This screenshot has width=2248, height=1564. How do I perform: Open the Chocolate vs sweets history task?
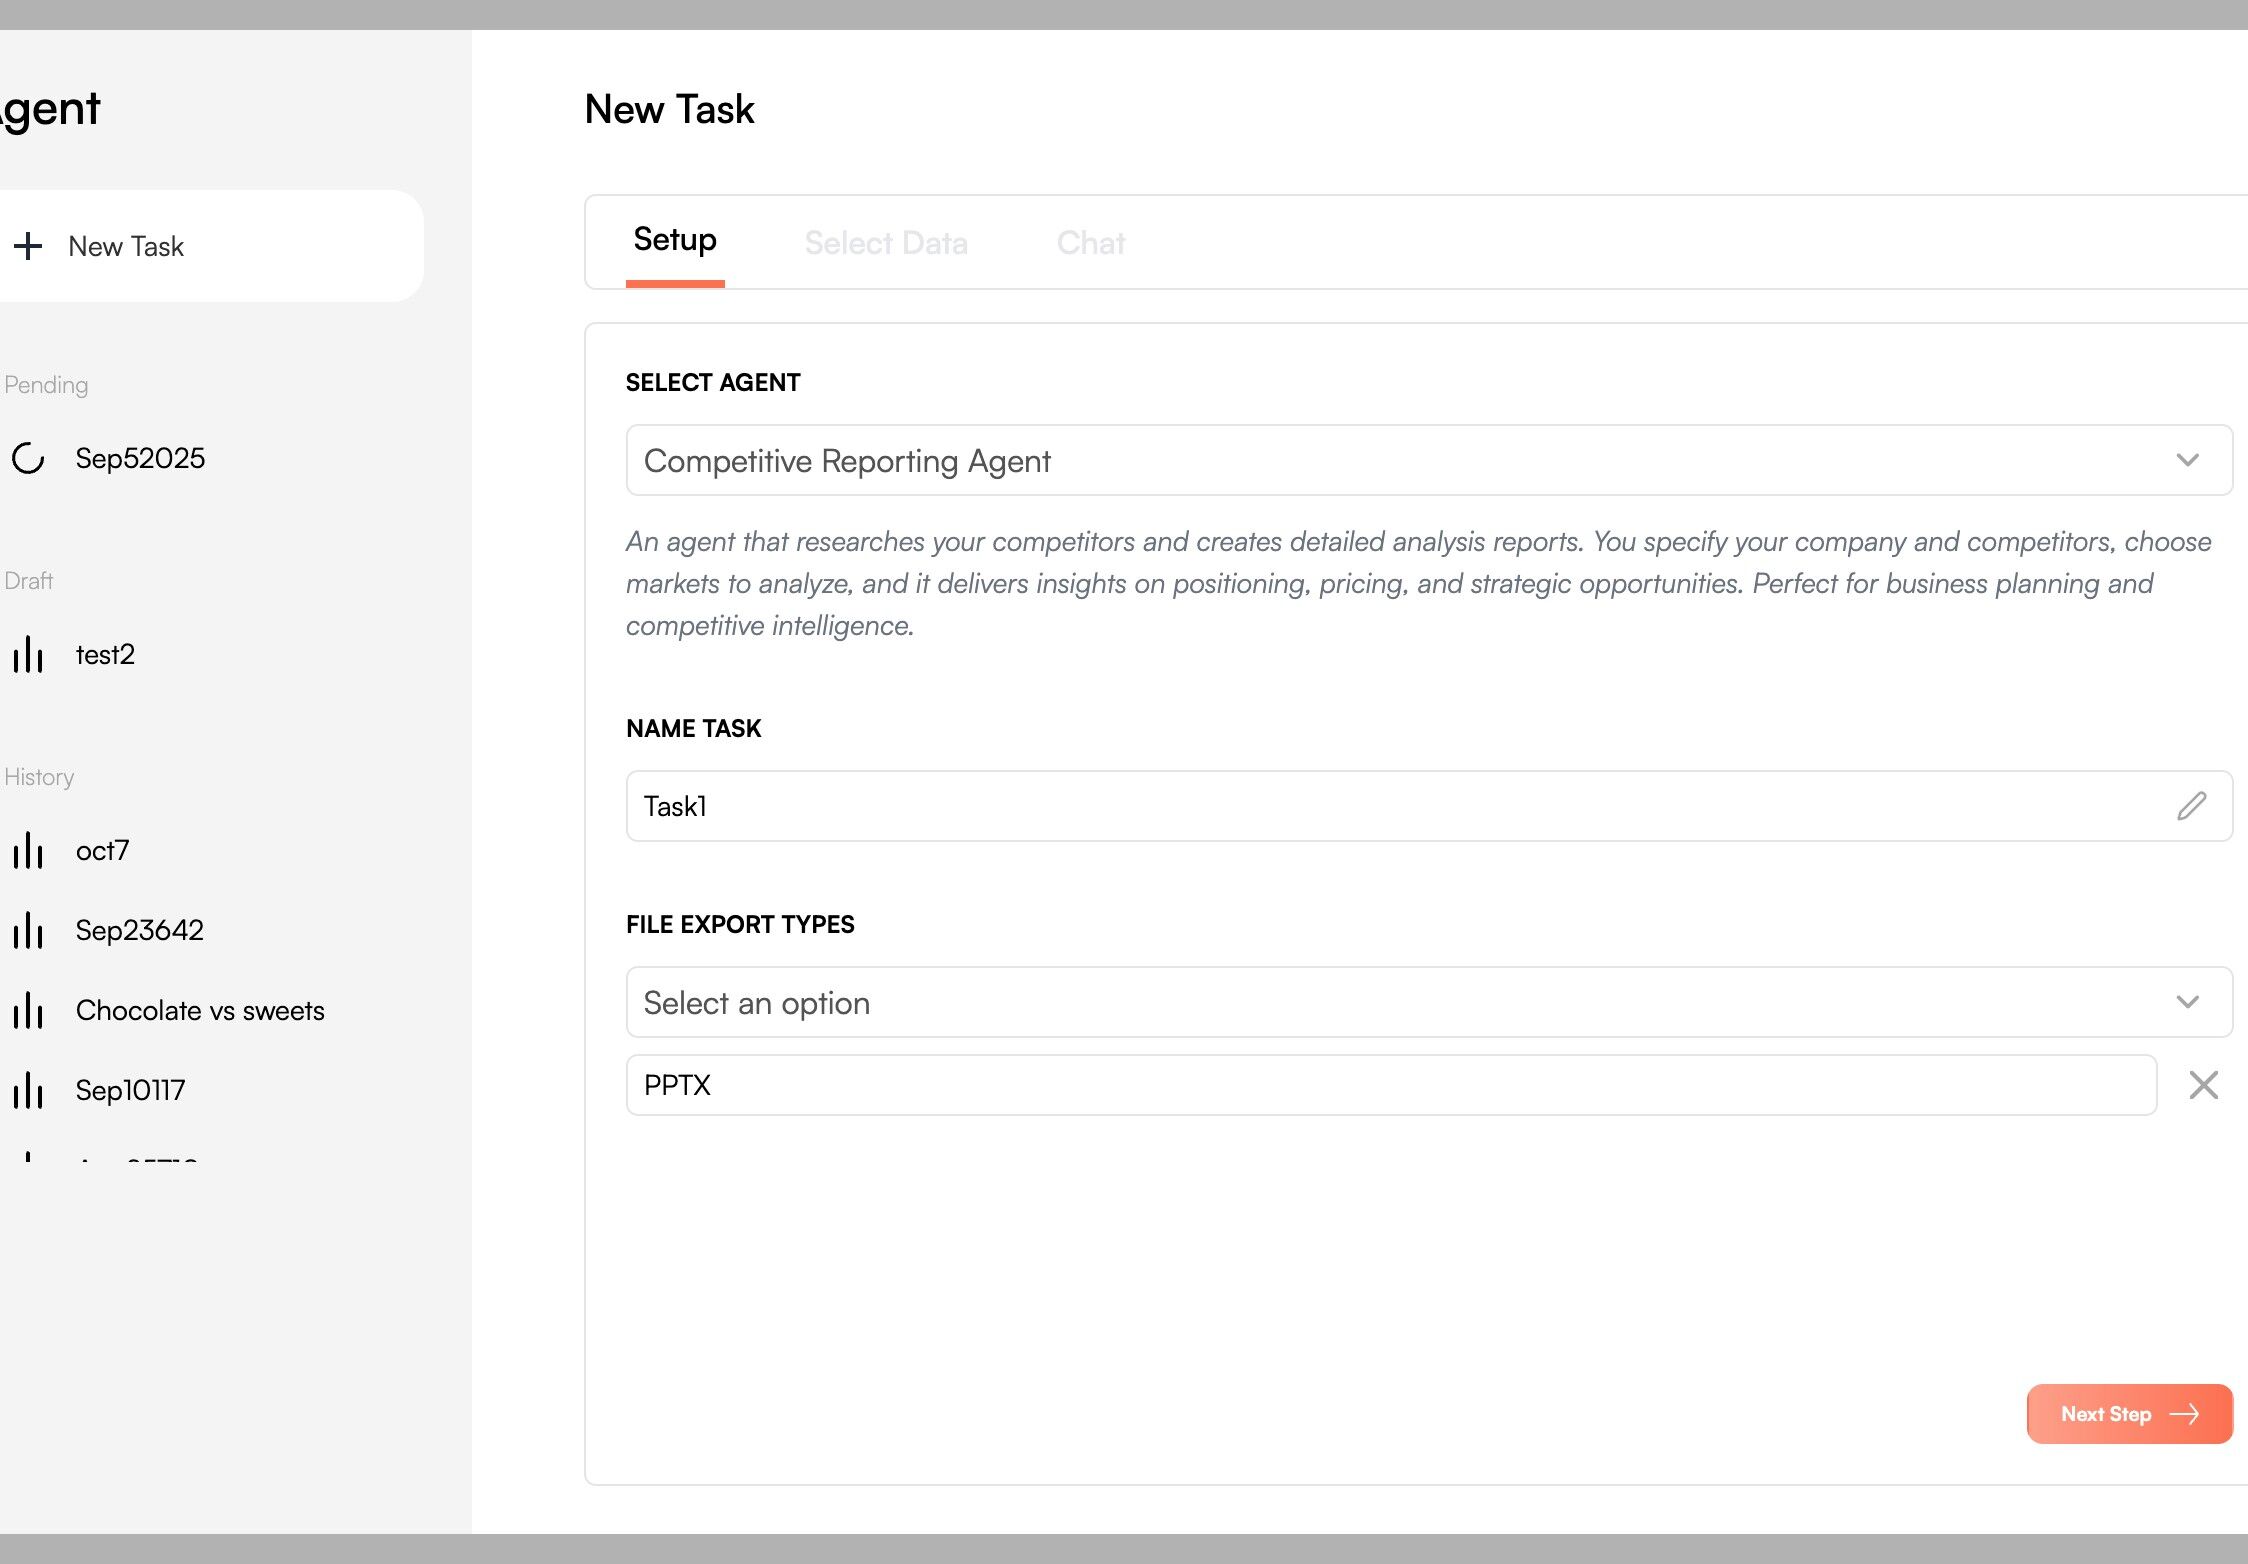click(200, 1011)
